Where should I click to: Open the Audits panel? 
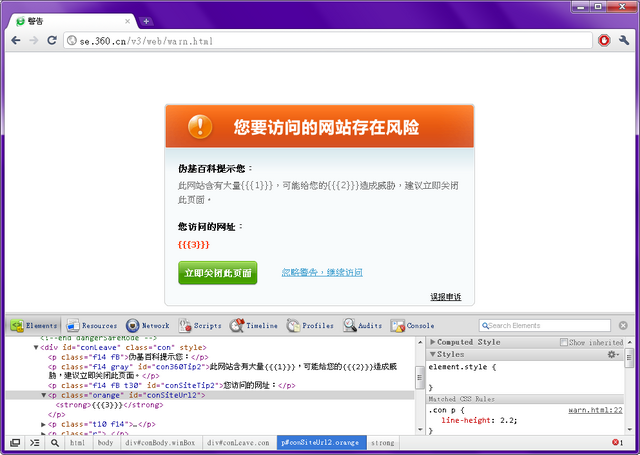[x=363, y=326]
